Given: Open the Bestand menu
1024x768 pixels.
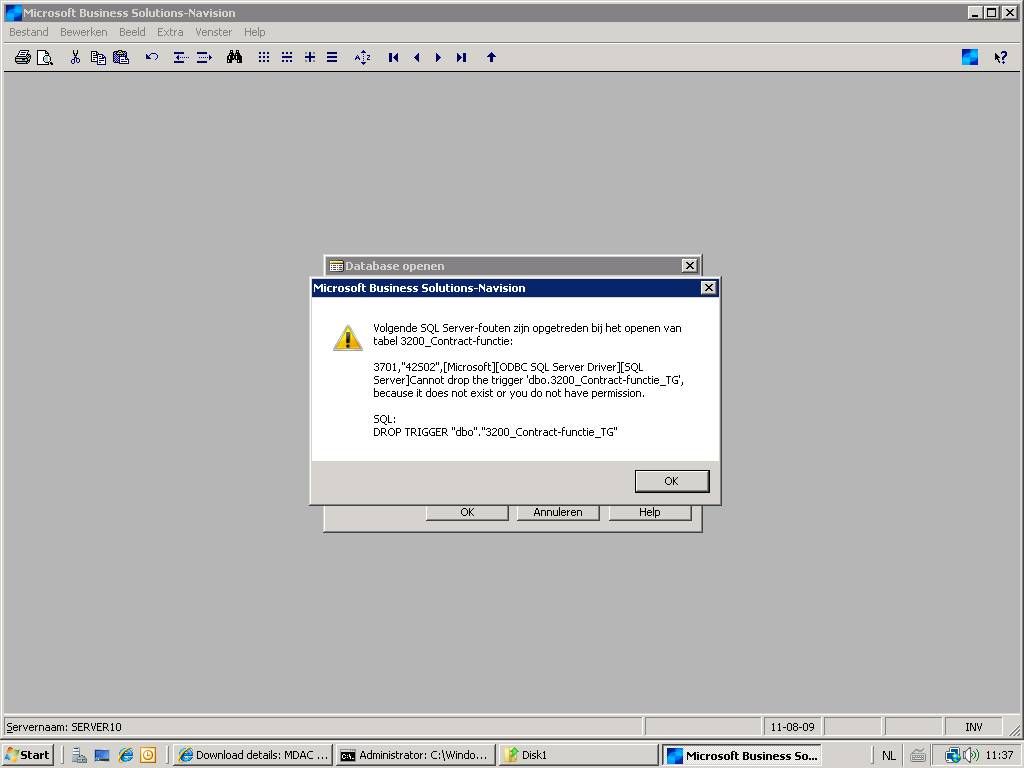Looking at the screenshot, I should pyautogui.click(x=29, y=32).
